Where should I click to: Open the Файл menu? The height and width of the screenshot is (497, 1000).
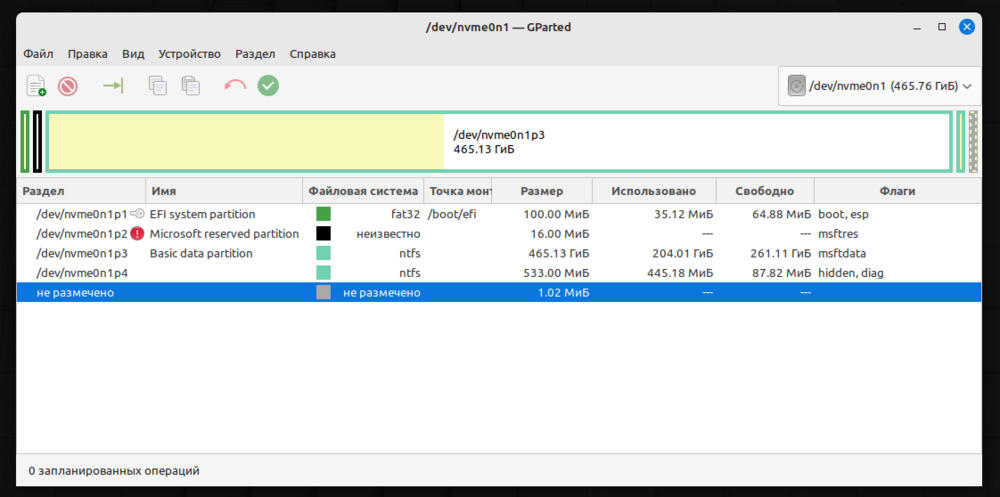coord(38,54)
